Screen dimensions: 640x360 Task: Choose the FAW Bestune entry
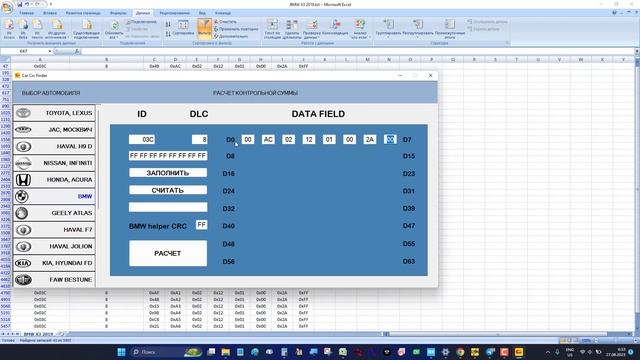pos(54,280)
